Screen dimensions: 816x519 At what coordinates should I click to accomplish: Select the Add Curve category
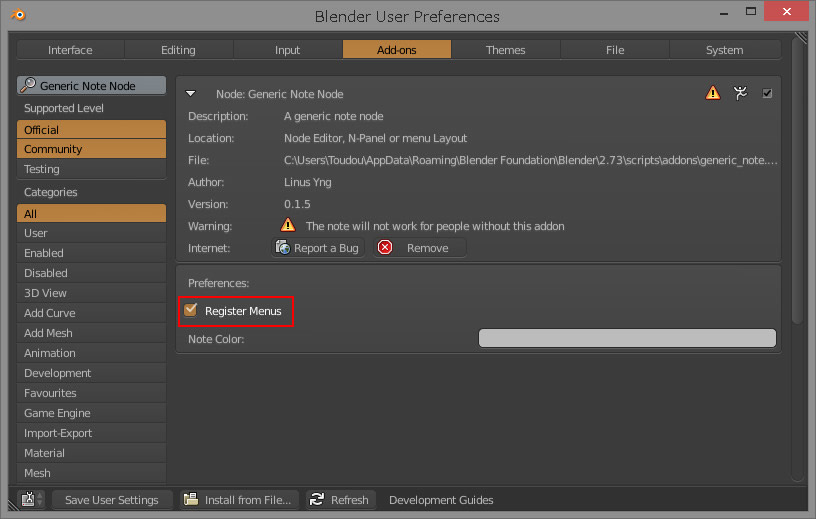[x=92, y=313]
